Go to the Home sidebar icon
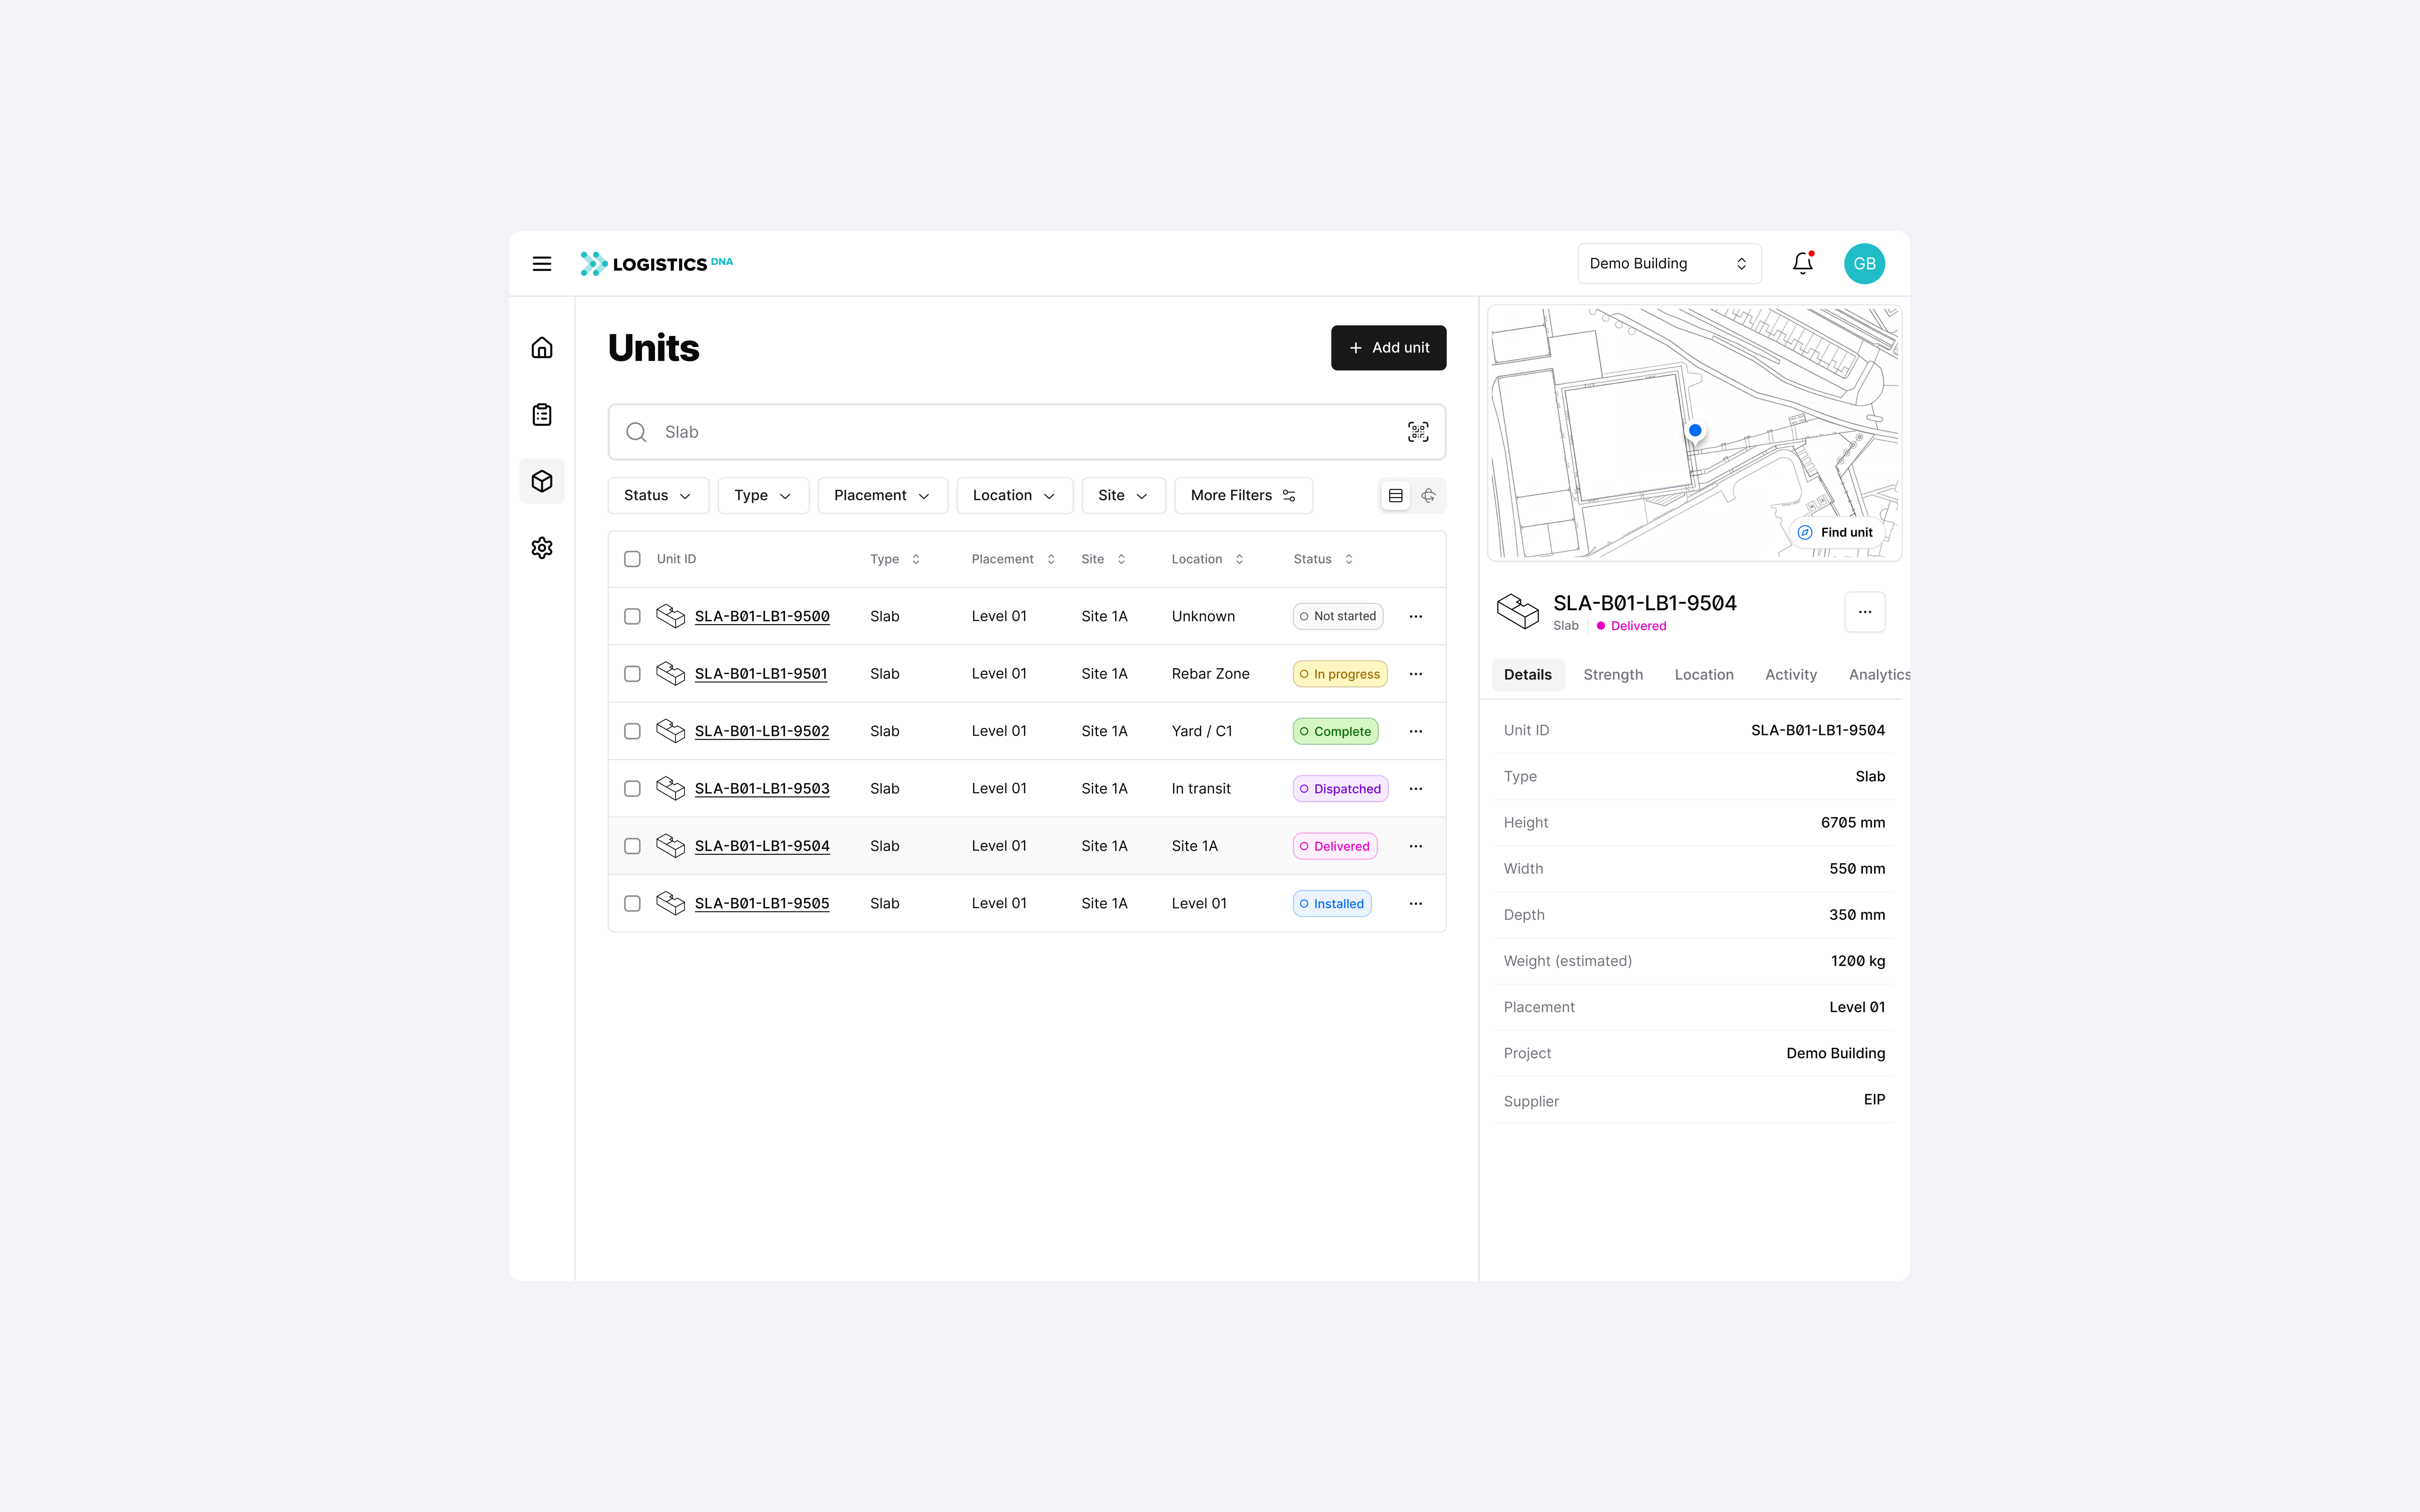The width and height of the screenshot is (2420, 1512). (x=541, y=348)
